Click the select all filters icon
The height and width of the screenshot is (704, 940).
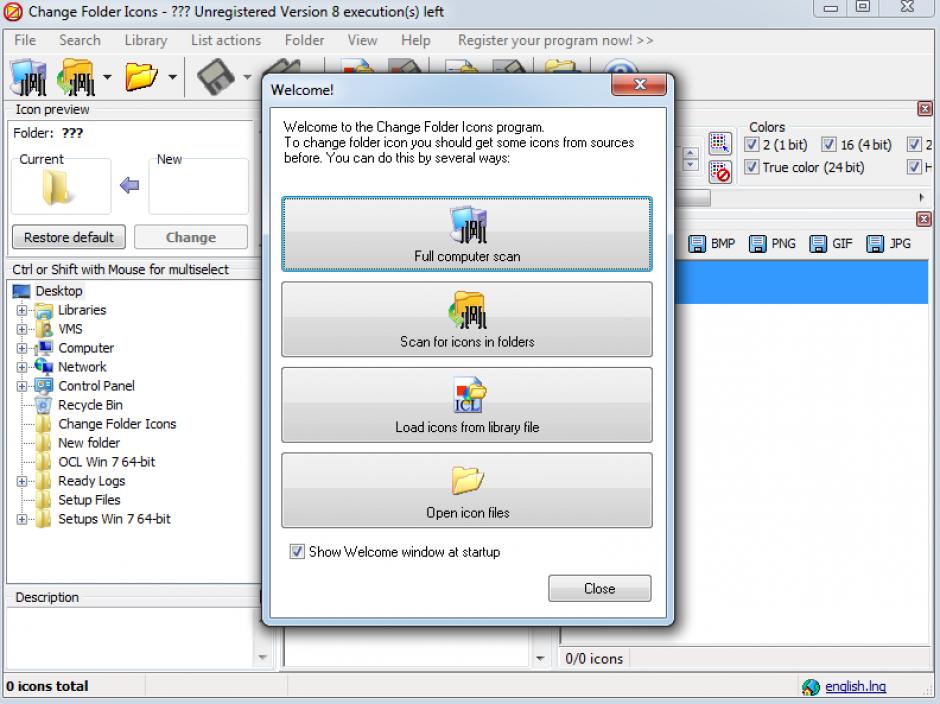click(719, 144)
